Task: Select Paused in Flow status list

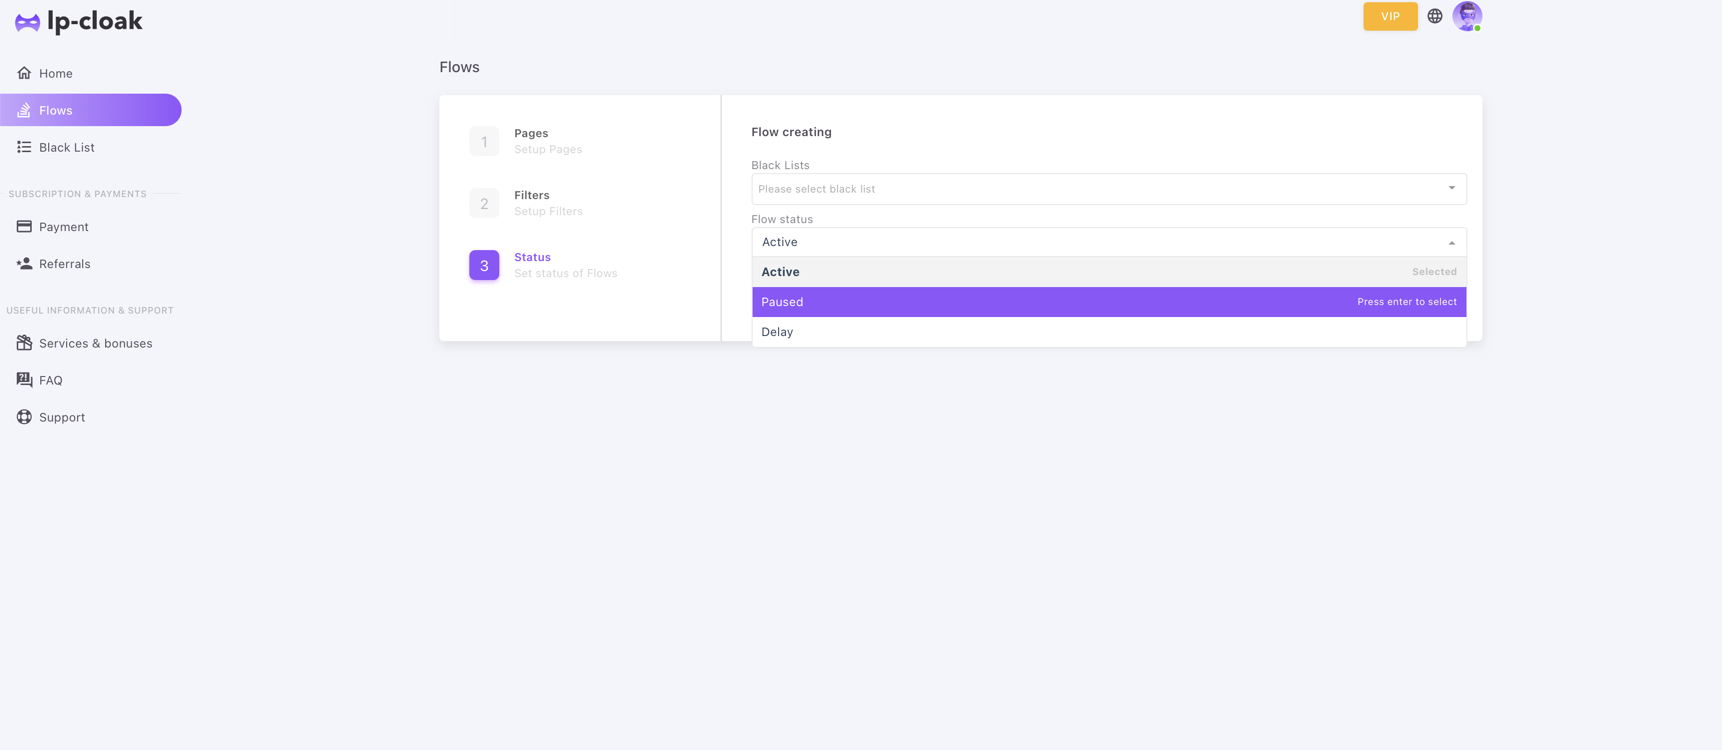Action: [x=1108, y=302]
